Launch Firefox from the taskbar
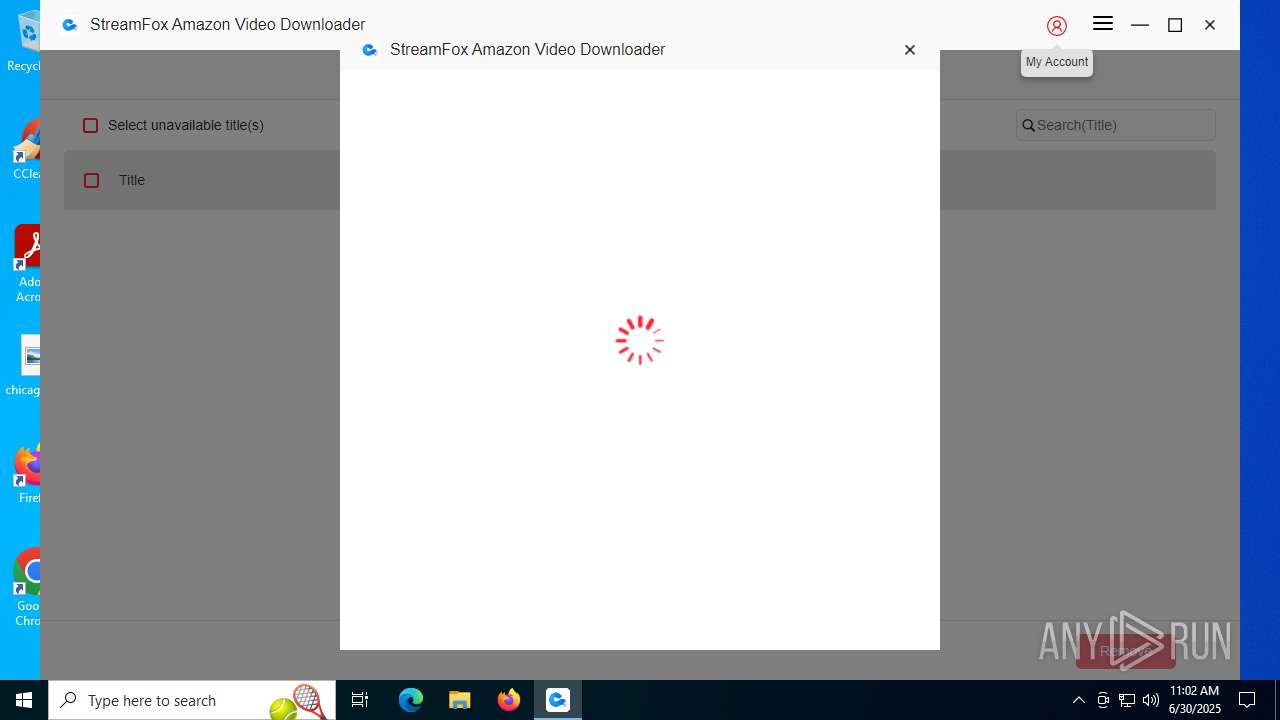 coord(509,700)
